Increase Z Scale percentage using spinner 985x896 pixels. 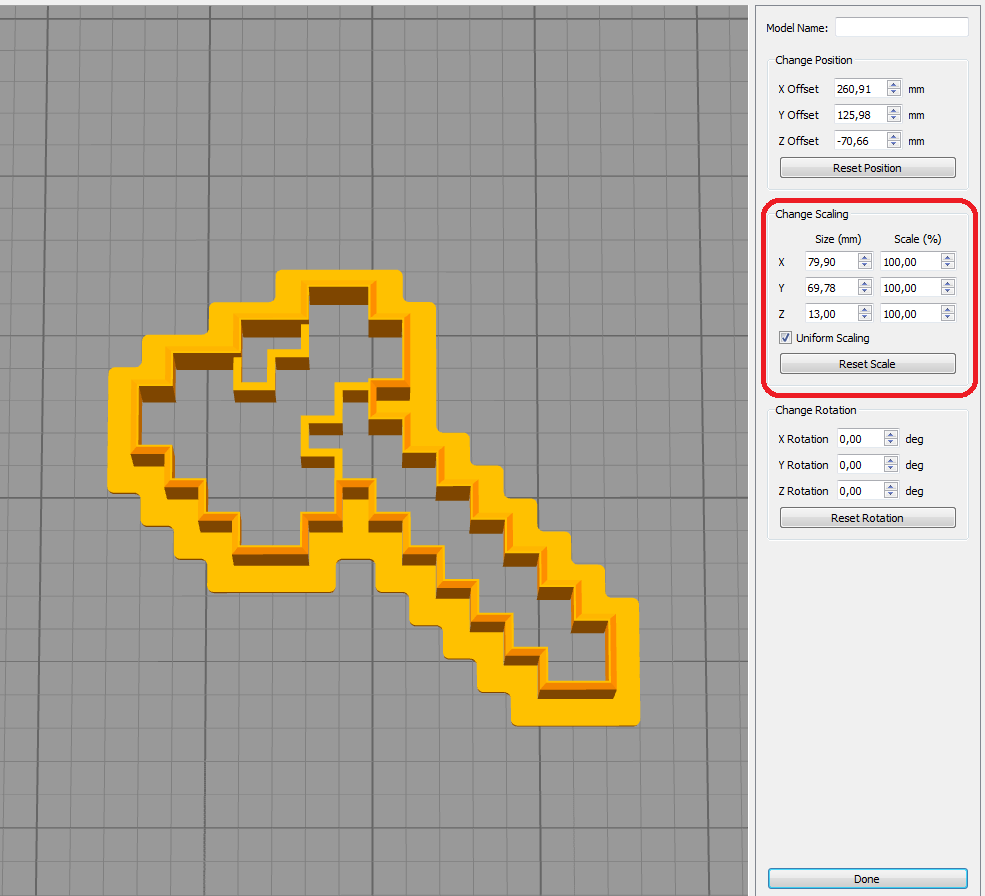click(947, 309)
